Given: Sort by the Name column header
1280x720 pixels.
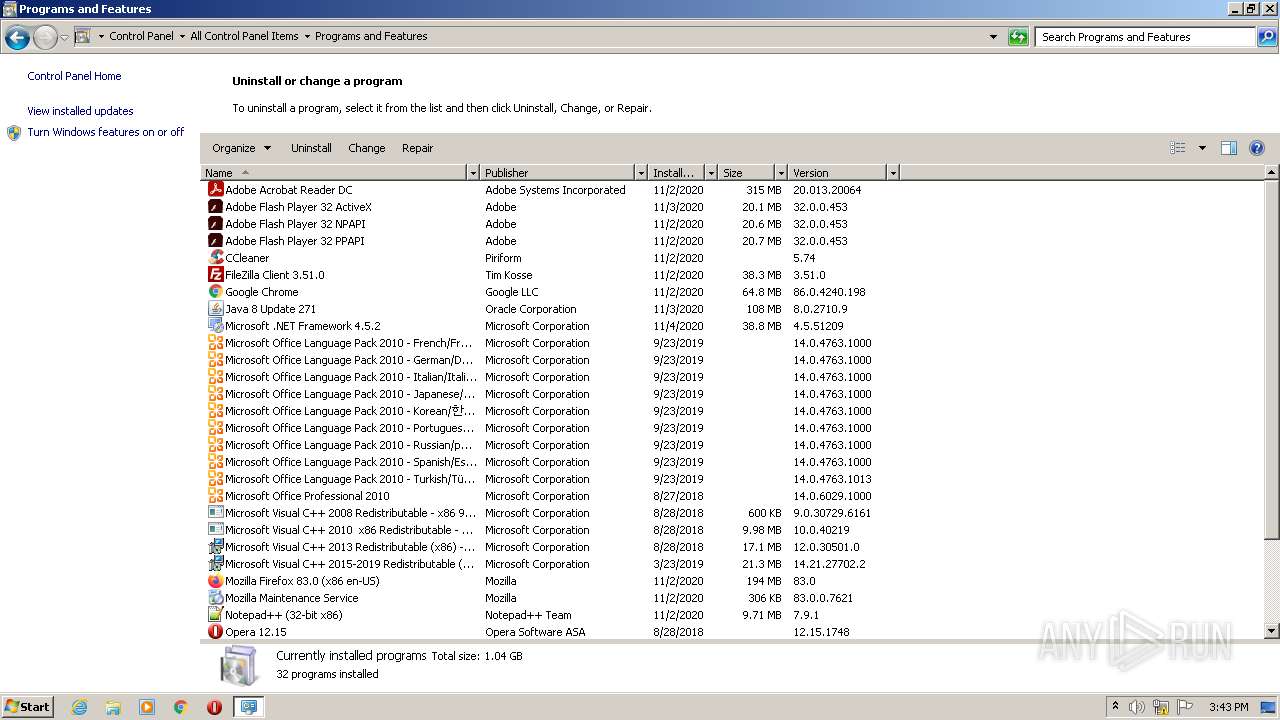Looking at the screenshot, I should coord(334,173).
